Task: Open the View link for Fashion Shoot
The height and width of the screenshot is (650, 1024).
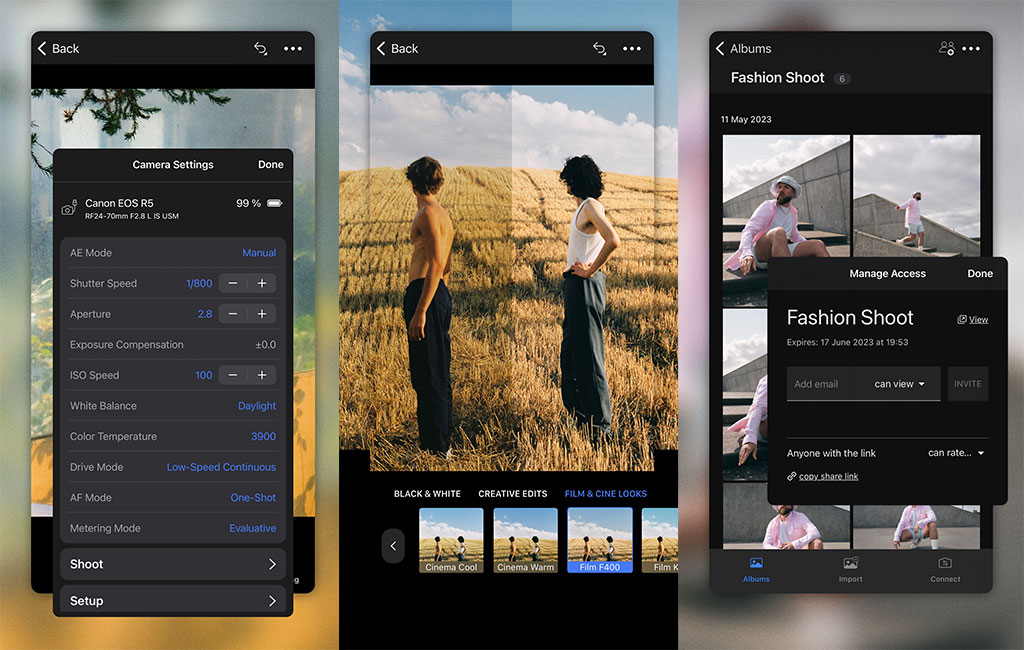Action: (x=972, y=319)
